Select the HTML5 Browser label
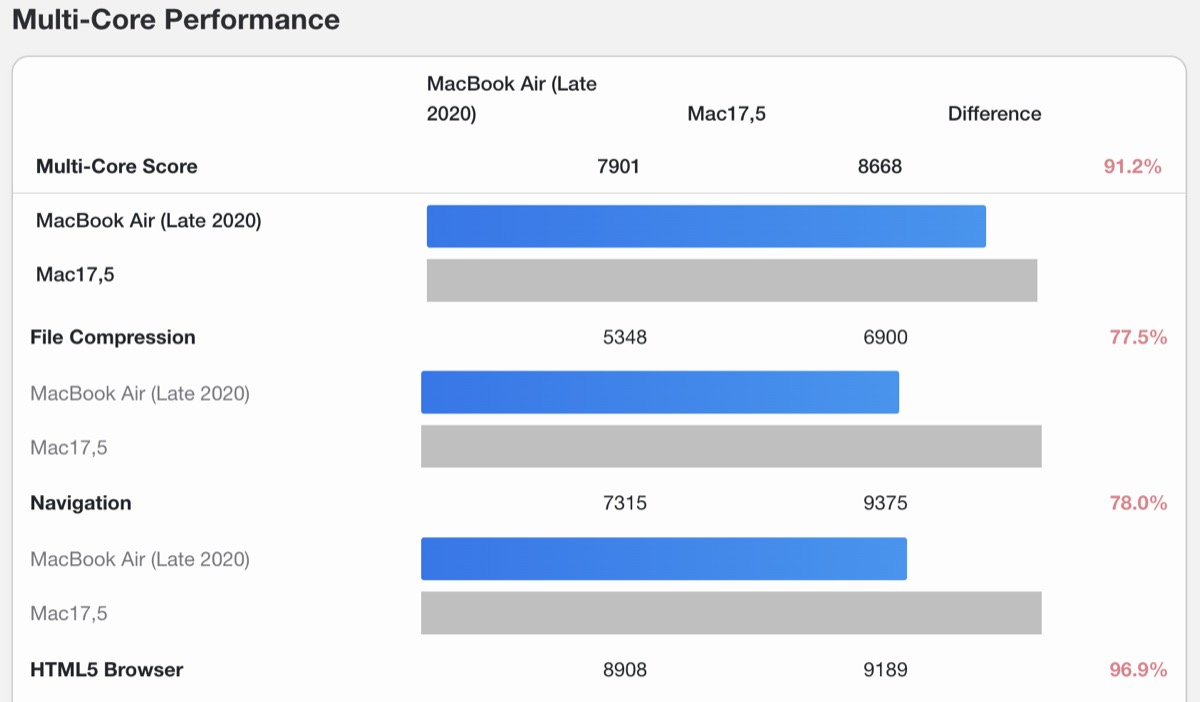Screen dimensions: 1200x702 (x=107, y=669)
